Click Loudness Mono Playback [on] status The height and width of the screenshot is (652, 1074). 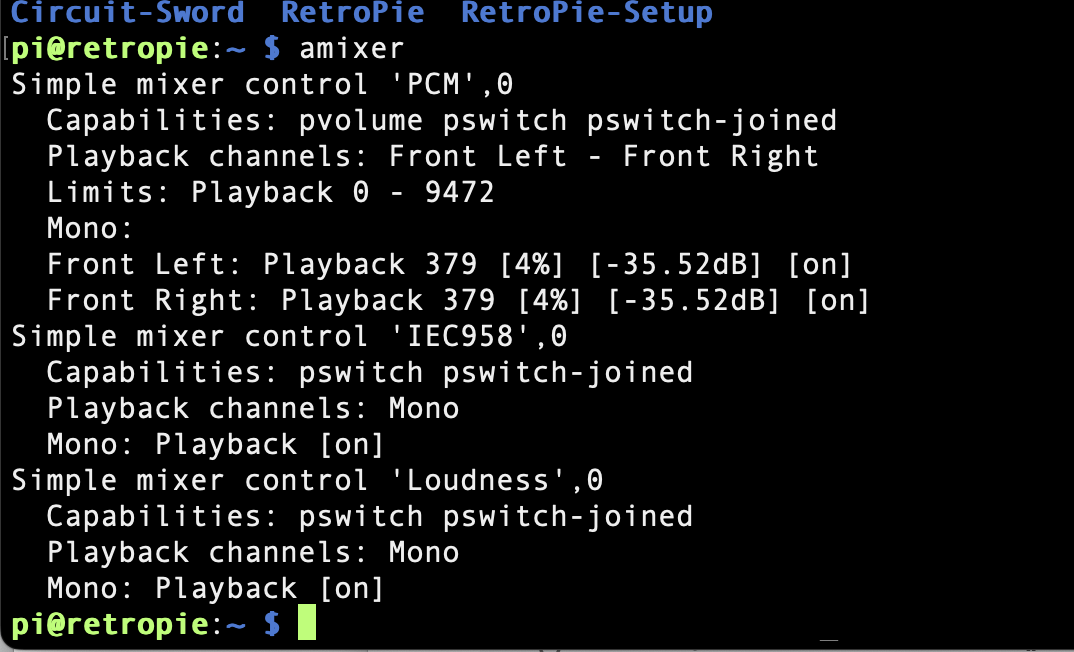click(352, 588)
